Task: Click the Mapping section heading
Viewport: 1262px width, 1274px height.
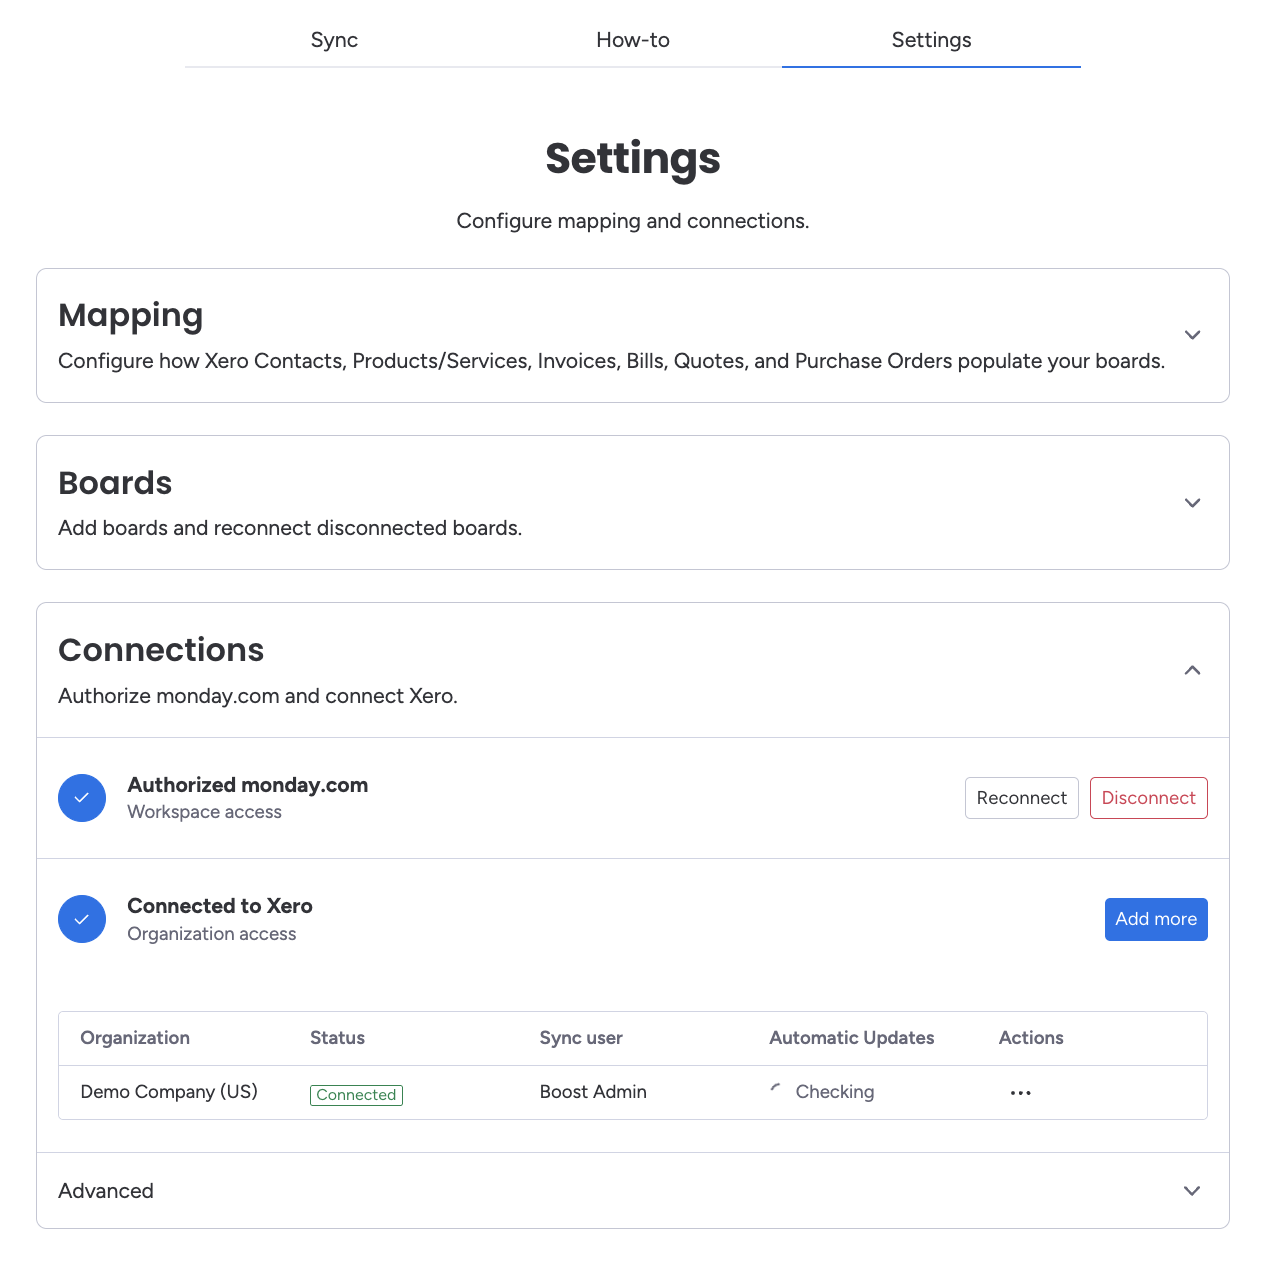Action: [131, 315]
